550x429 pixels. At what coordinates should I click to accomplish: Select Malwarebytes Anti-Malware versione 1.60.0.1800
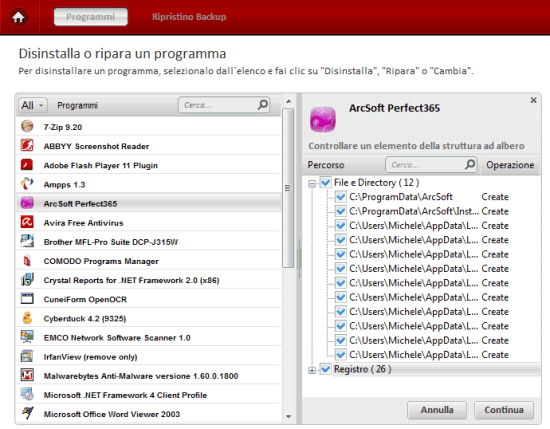pos(149,375)
